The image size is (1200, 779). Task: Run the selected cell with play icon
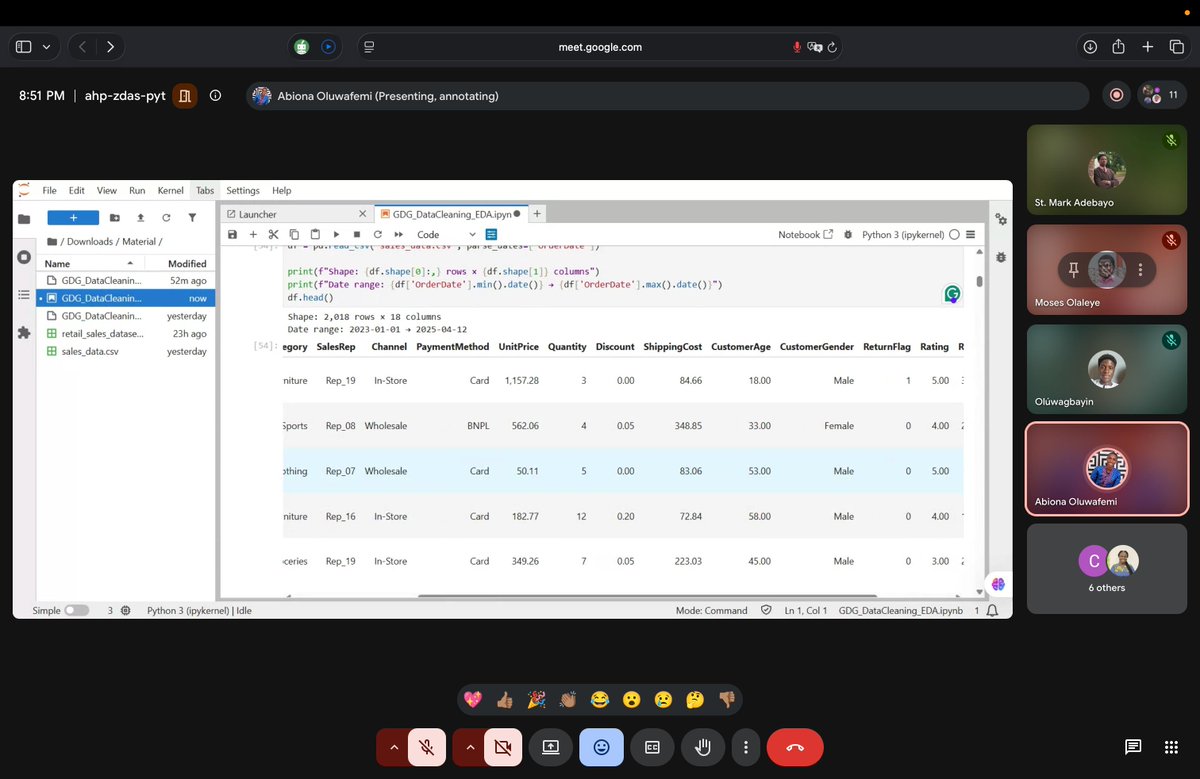click(336, 234)
